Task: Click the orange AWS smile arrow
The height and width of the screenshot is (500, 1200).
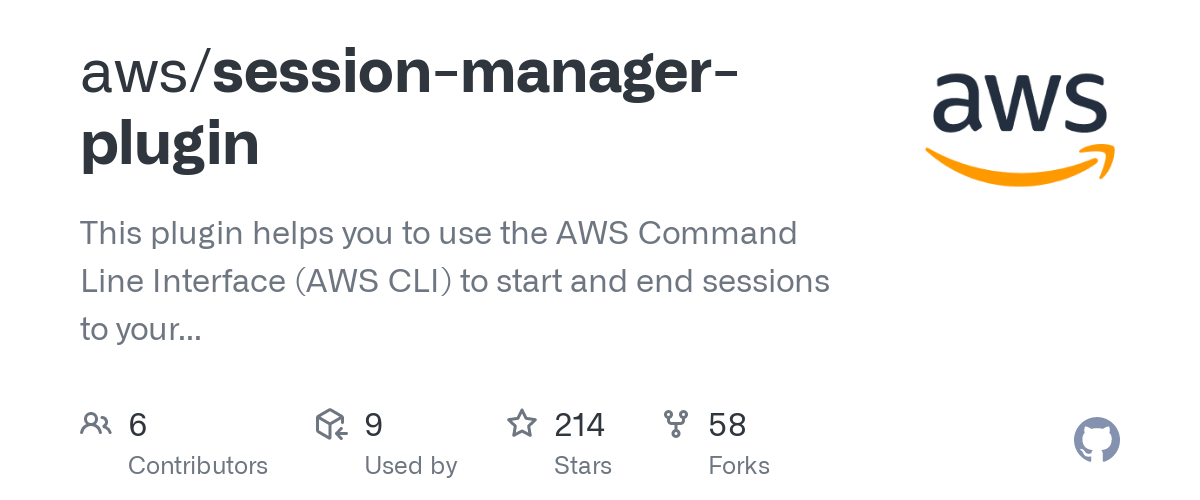Action: (1020, 165)
